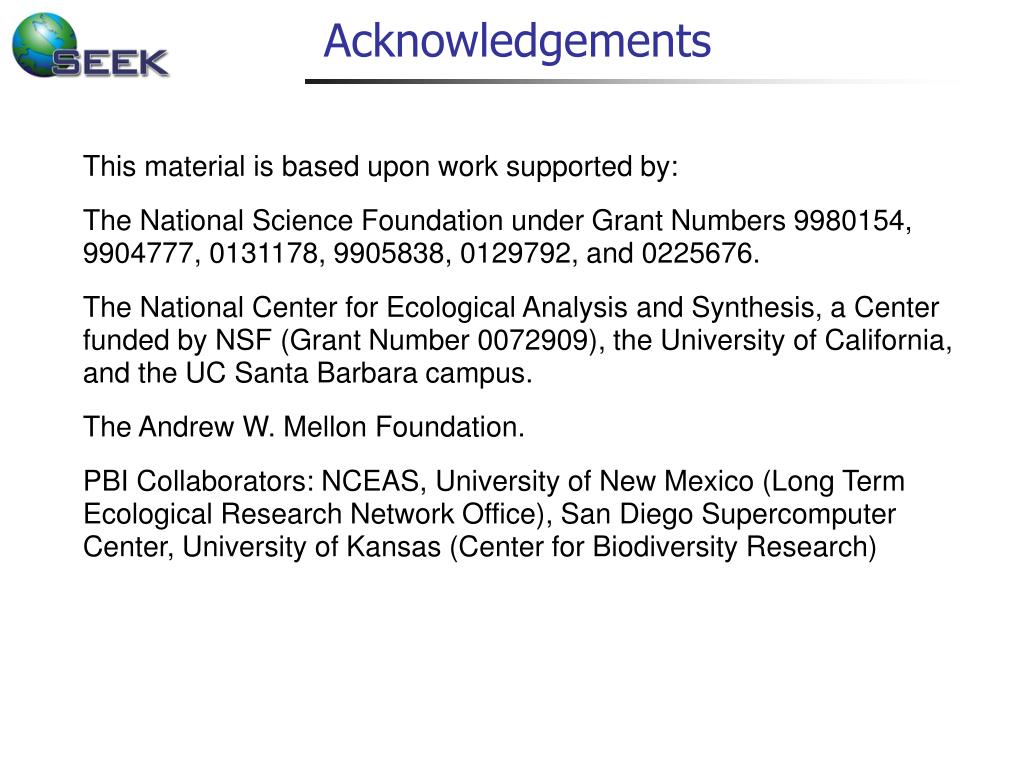1024x768 pixels.
Task: Click the horizontal line under the title
Action: pos(630,81)
